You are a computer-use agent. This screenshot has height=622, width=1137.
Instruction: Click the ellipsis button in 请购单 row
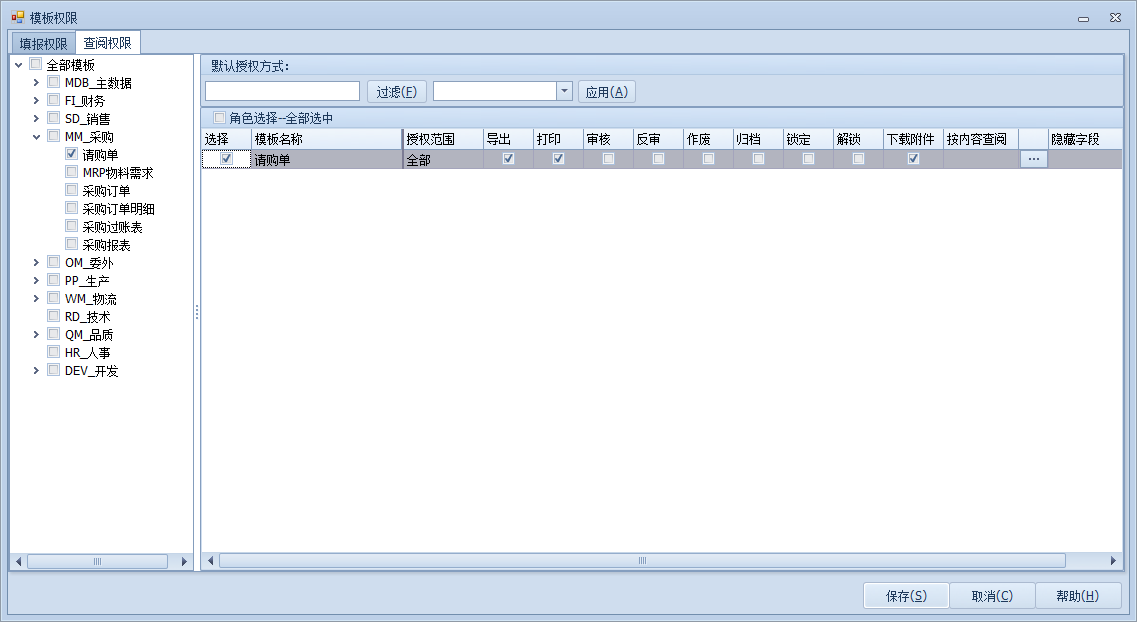1033,159
